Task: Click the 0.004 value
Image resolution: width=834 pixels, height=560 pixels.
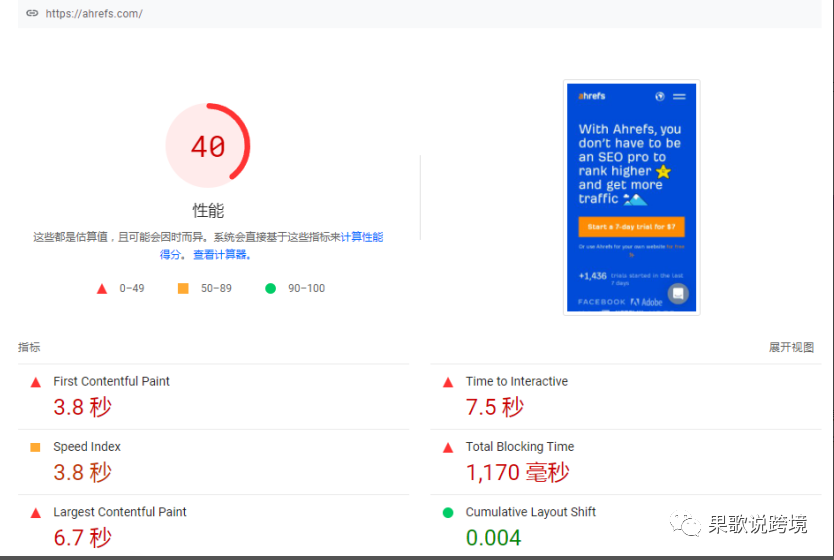Action: (x=493, y=538)
